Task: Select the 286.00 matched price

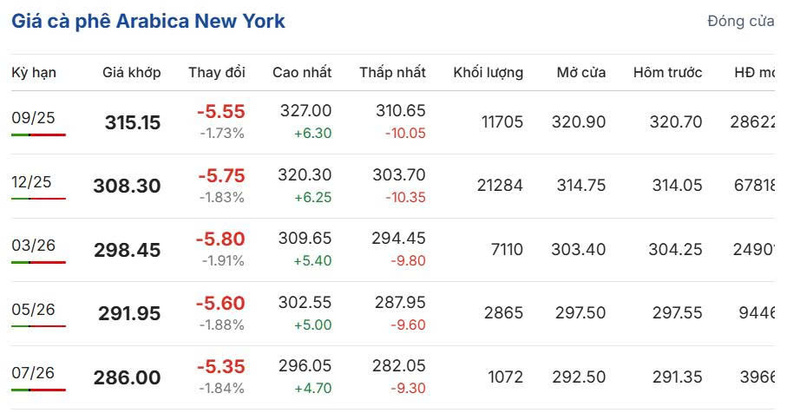Action: tap(126, 378)
